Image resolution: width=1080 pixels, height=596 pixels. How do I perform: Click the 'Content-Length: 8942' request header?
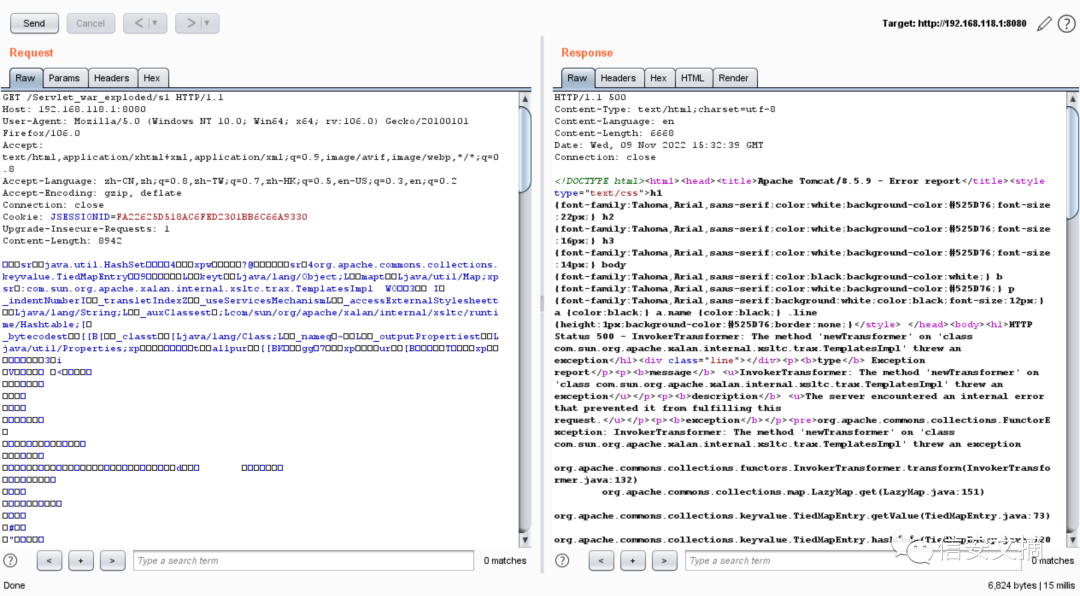tap(62, 241)
